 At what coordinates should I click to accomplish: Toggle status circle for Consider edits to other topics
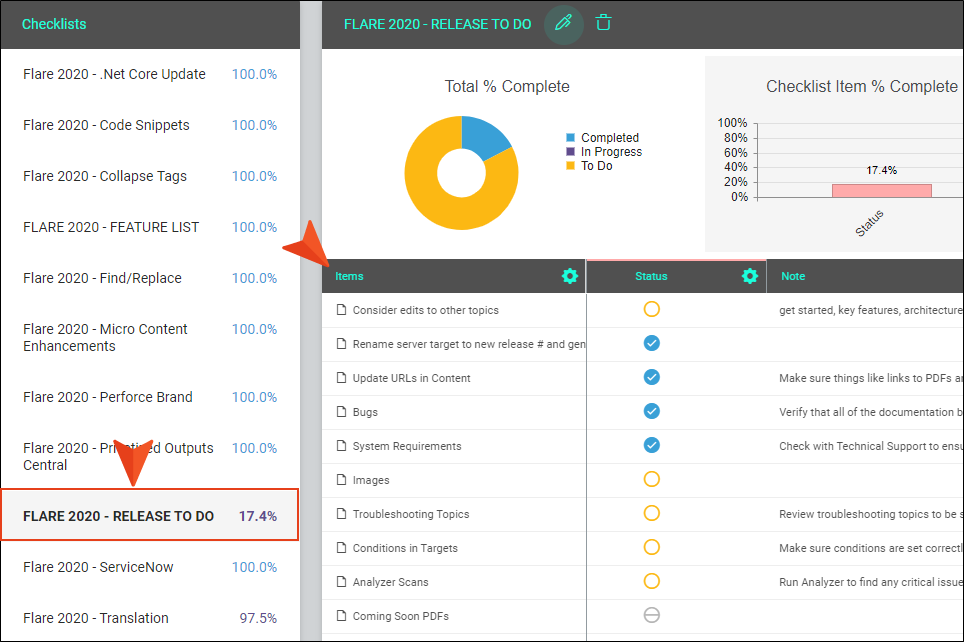[x=652, y=309]
